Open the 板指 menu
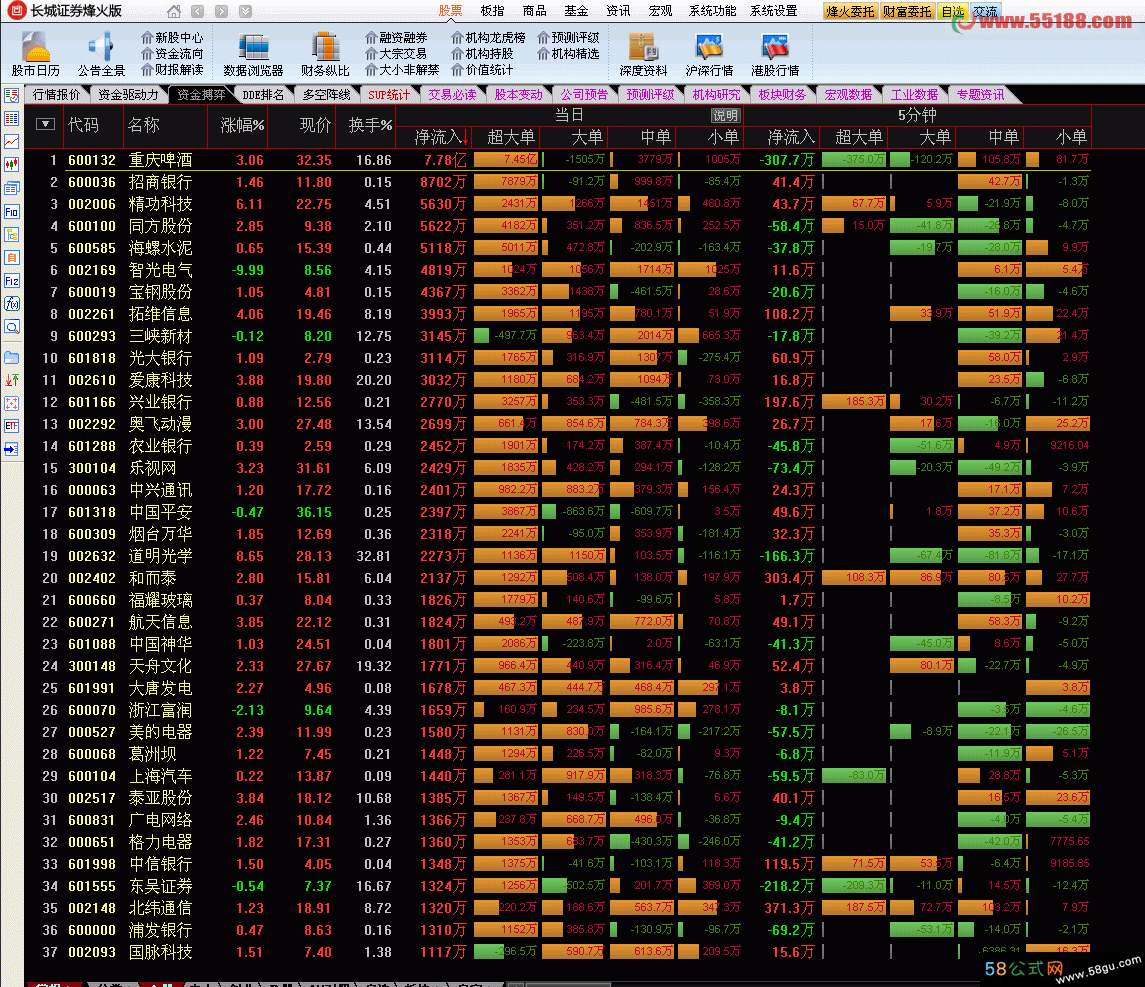The image size is (1145, 987). coord(493,11)
